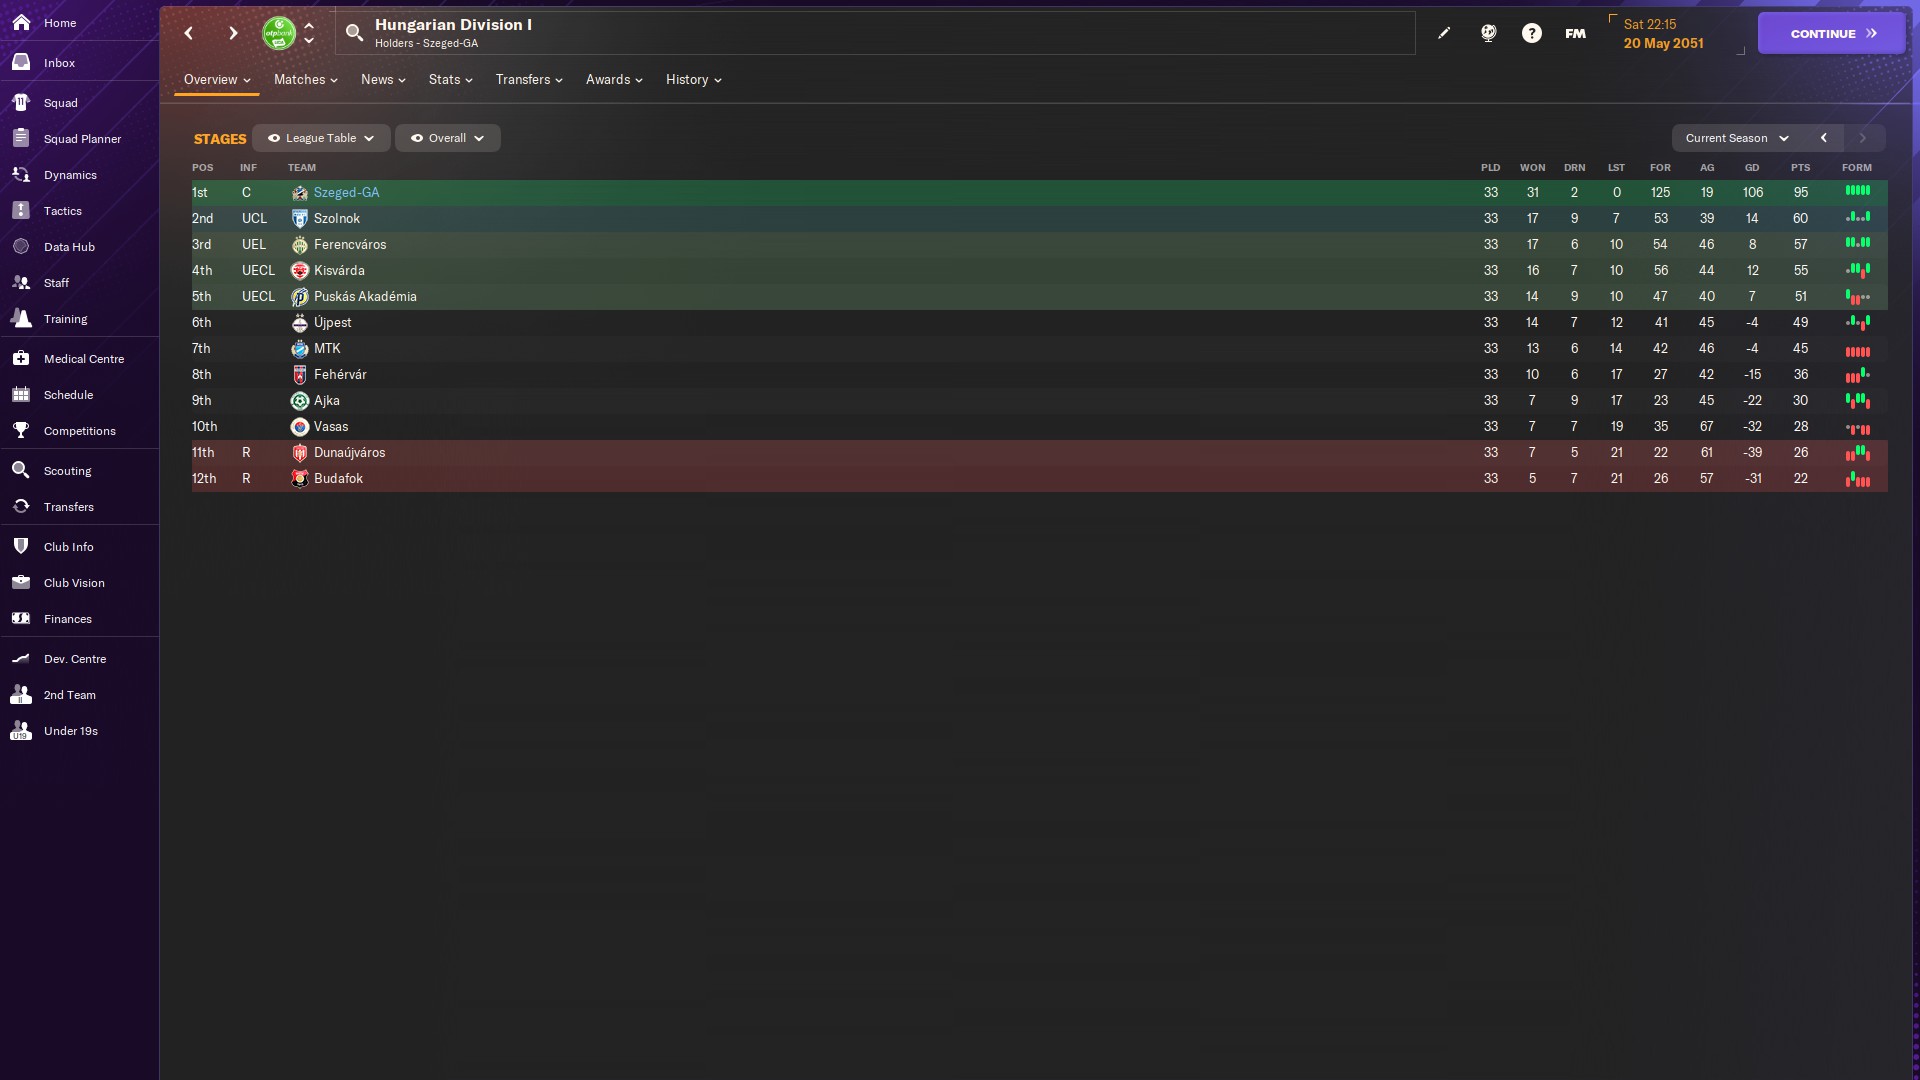Image resolution: width=1920 pixels, height=1080 pixels.
Task: Open the Ferencváros team row
Action: pos(349,245)
